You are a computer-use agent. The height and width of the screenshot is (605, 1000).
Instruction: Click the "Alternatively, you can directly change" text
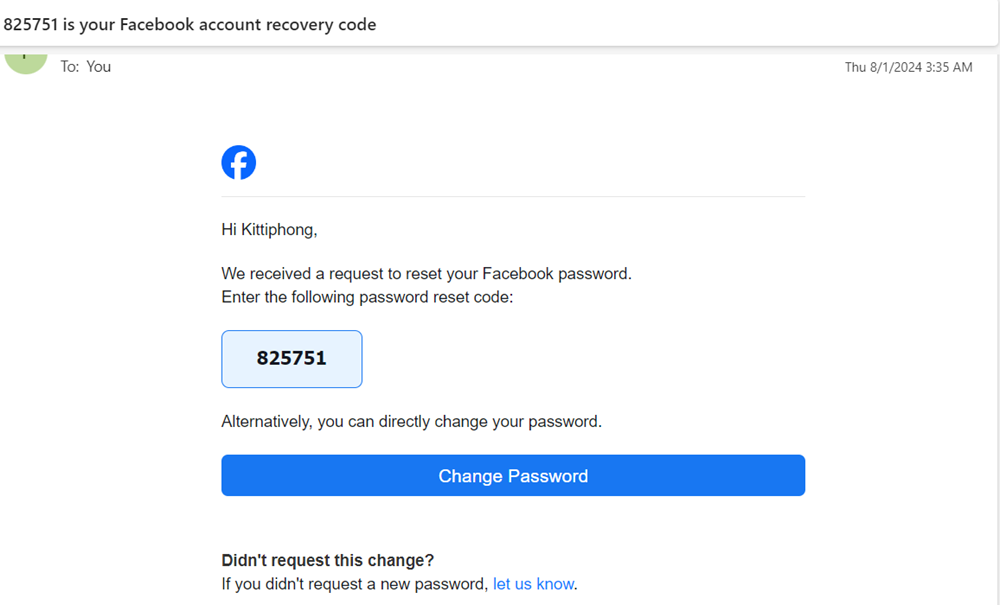(x=411, y=421)
